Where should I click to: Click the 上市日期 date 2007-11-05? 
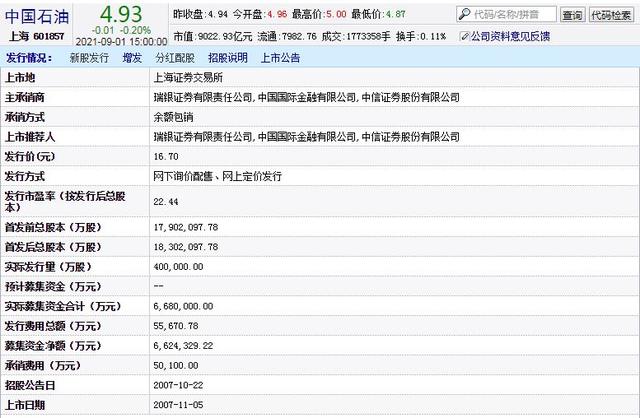click(x=178, y=405)
